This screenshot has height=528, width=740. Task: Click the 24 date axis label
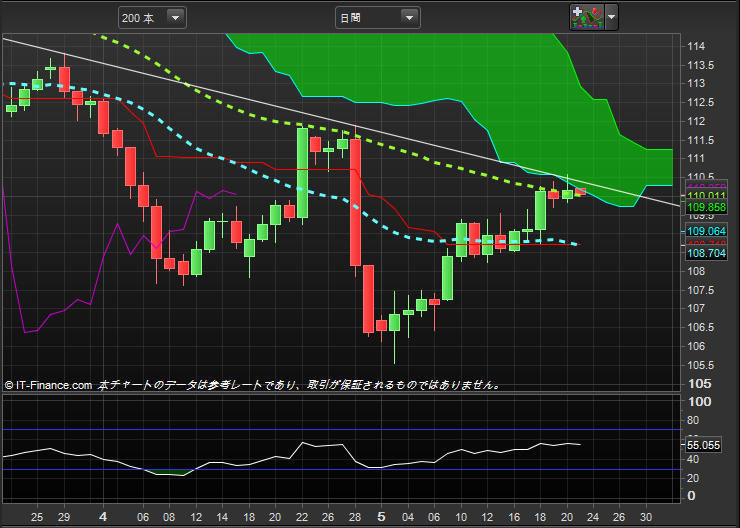coord(593,517)
